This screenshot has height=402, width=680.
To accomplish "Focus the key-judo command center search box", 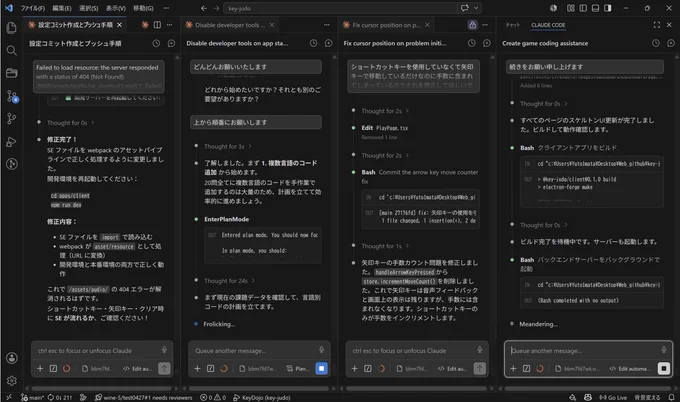I will point(339,8).
